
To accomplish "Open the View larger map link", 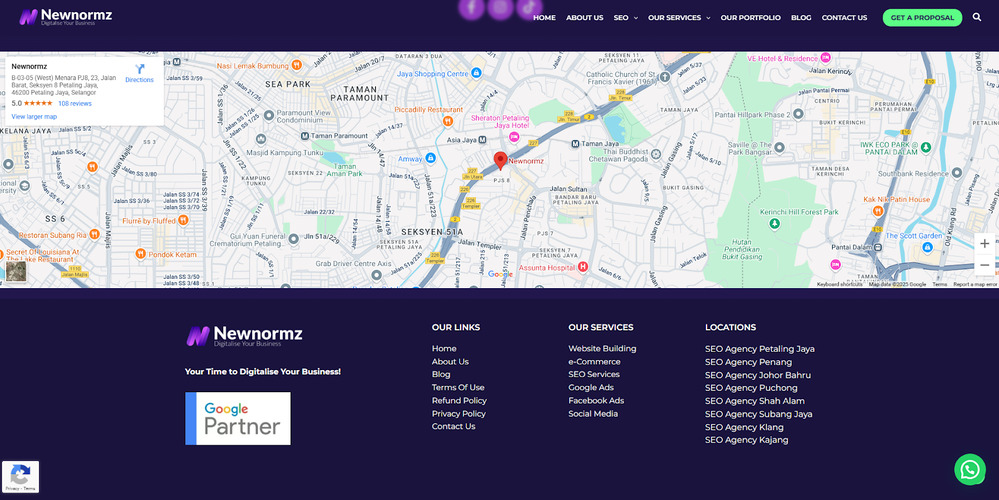I will tap(34, 117).
